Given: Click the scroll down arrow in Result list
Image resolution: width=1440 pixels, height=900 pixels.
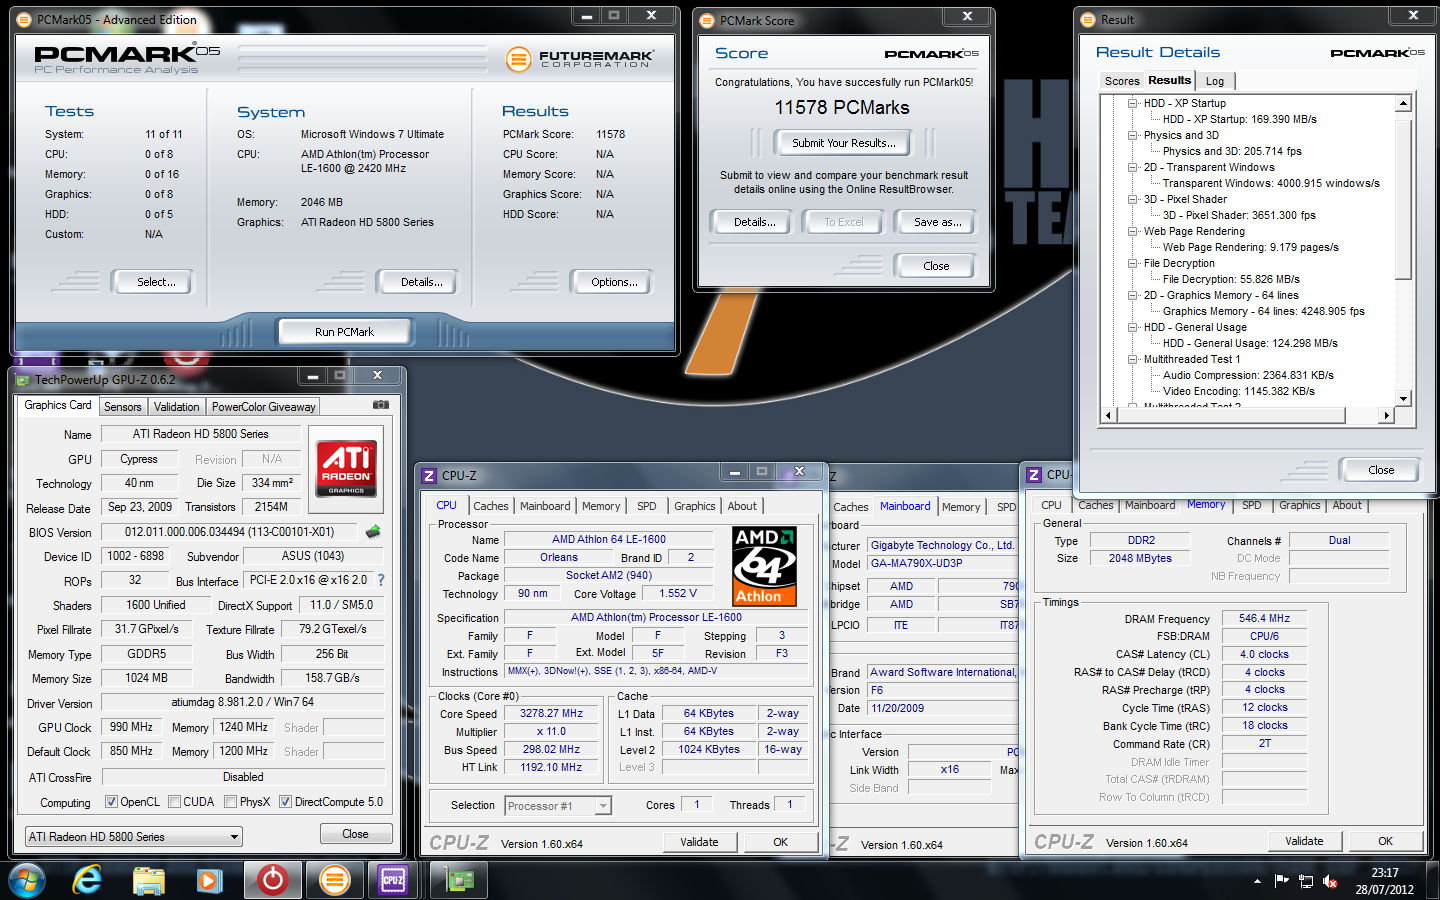Looking at the screenshot, I should tap(1403, 399).
